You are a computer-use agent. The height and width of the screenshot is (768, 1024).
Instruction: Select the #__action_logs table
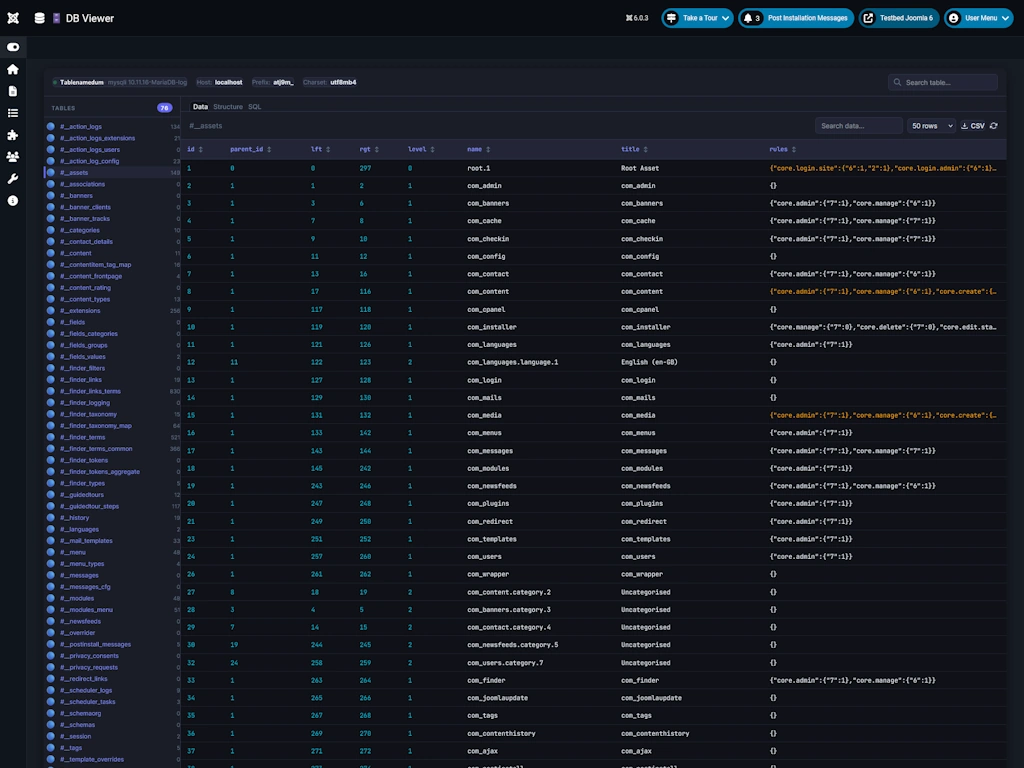pos(112,127)
